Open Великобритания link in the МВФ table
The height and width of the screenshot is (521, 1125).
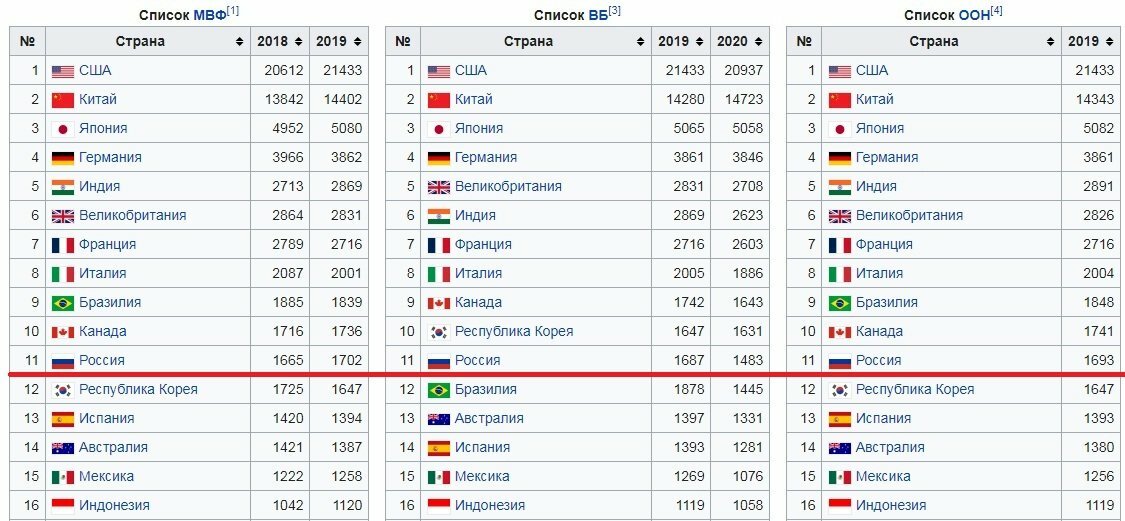click(133, 215)
